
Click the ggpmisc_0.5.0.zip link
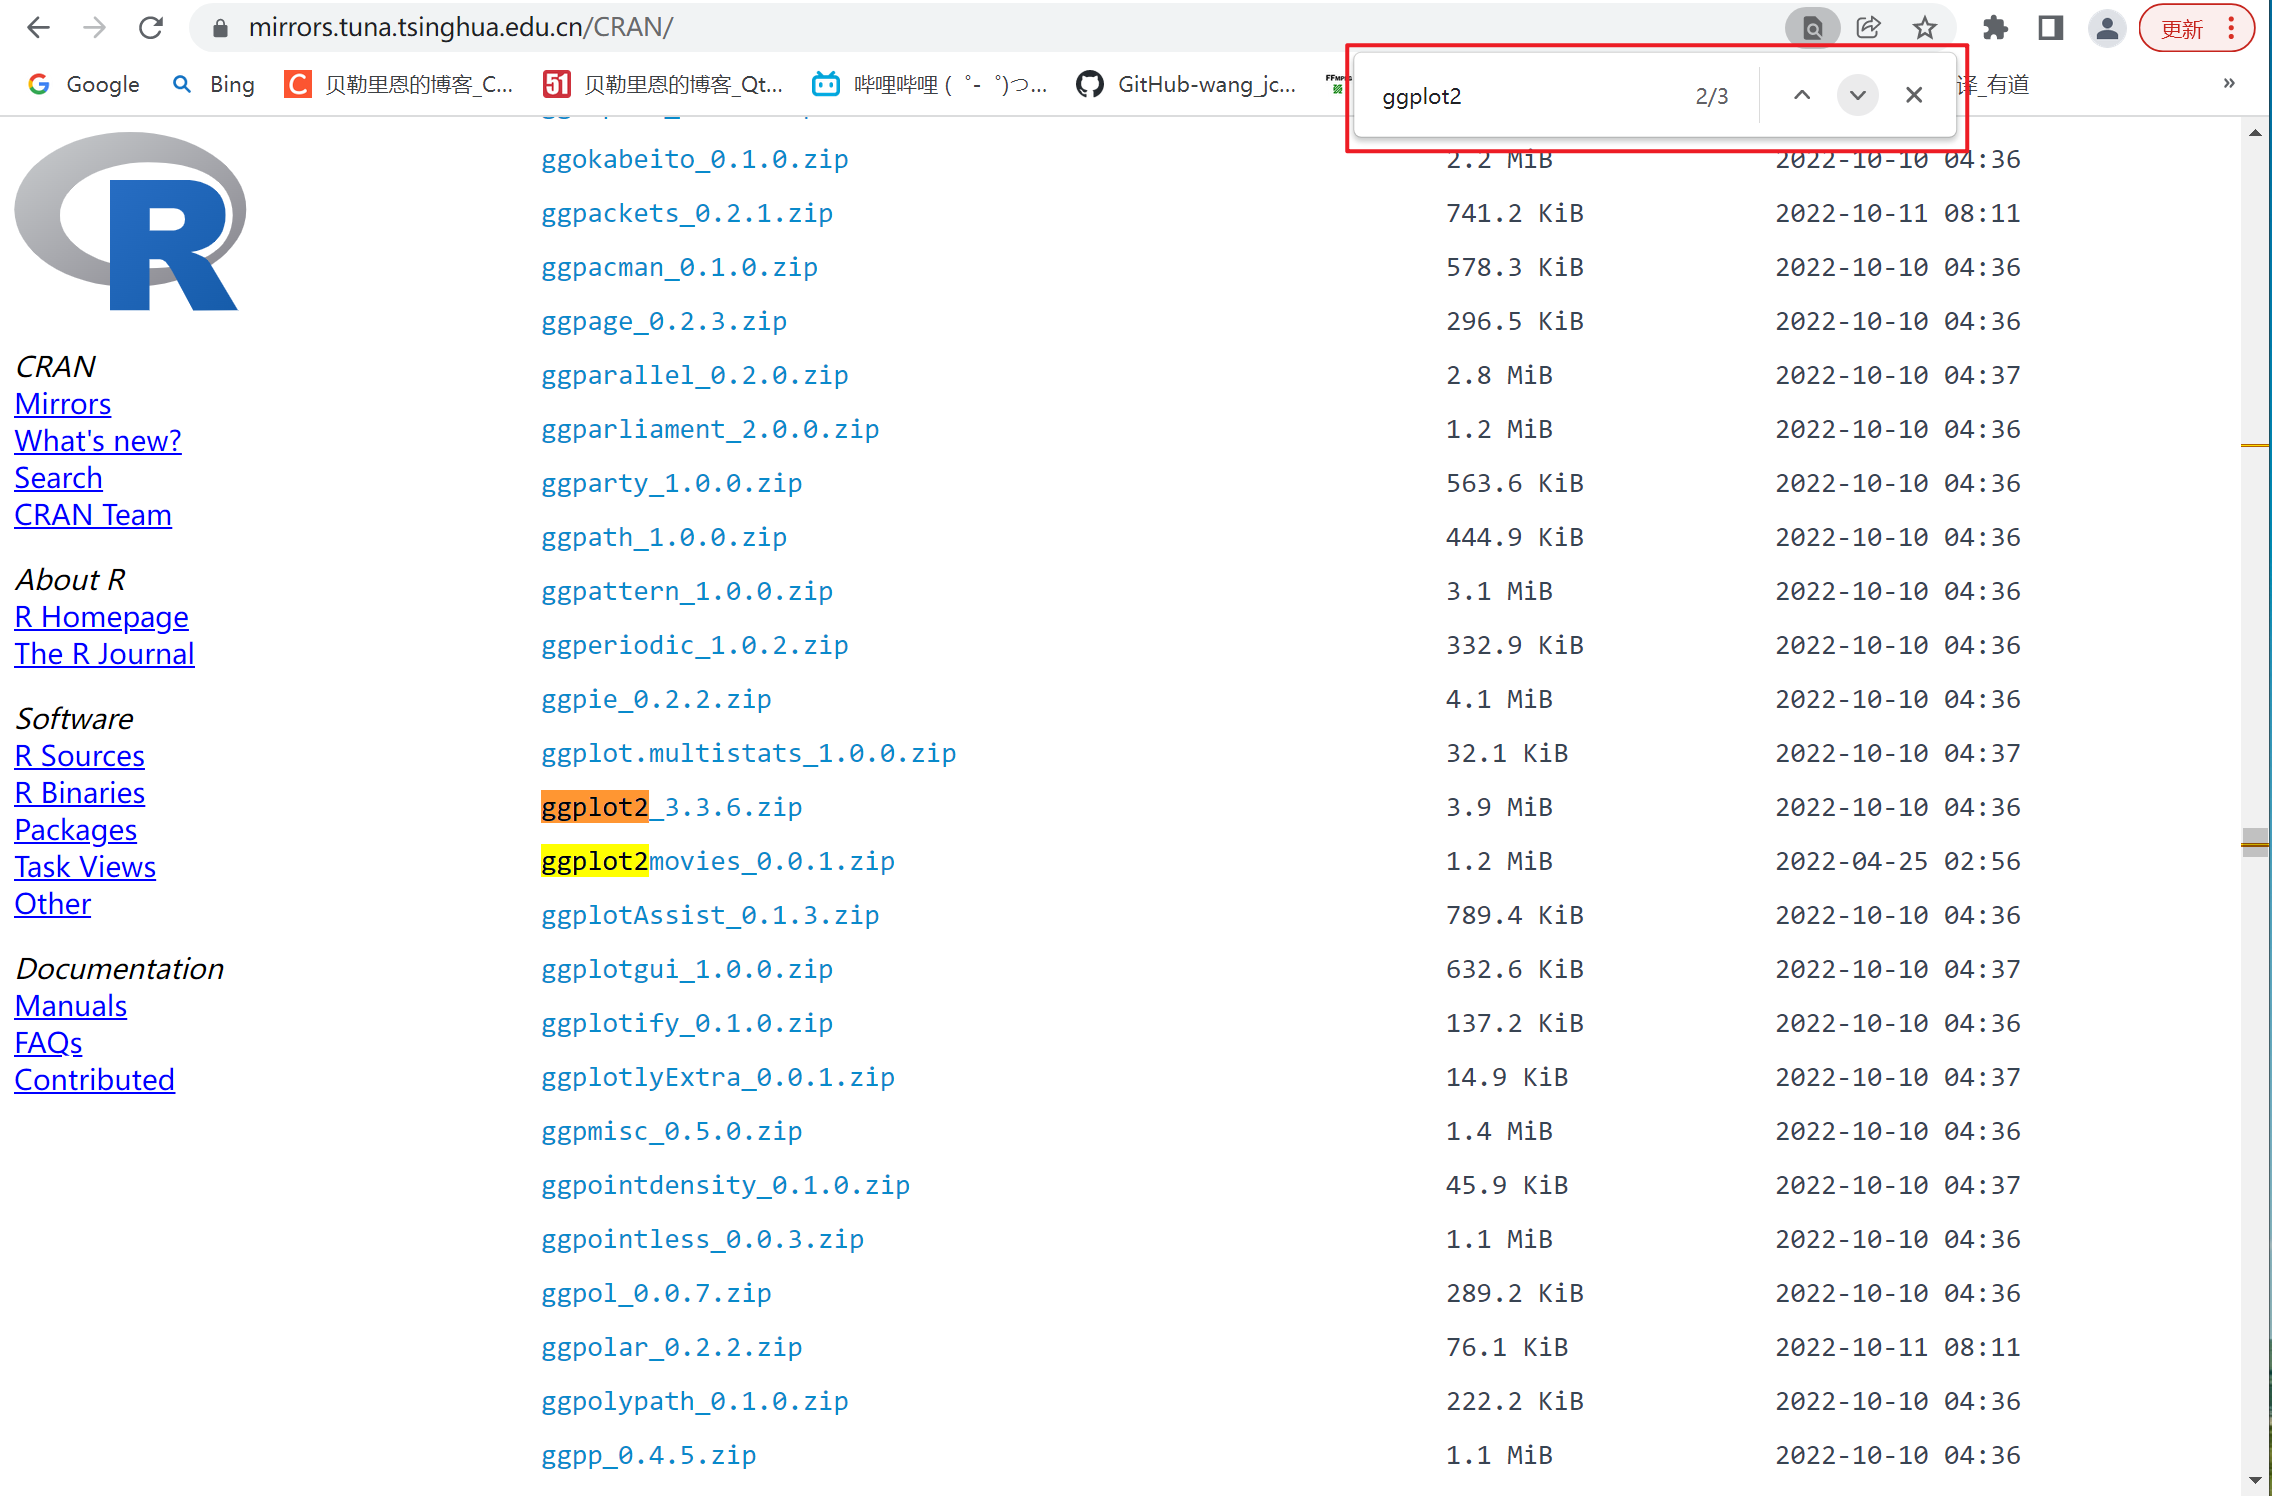(x=671, y=1131)
